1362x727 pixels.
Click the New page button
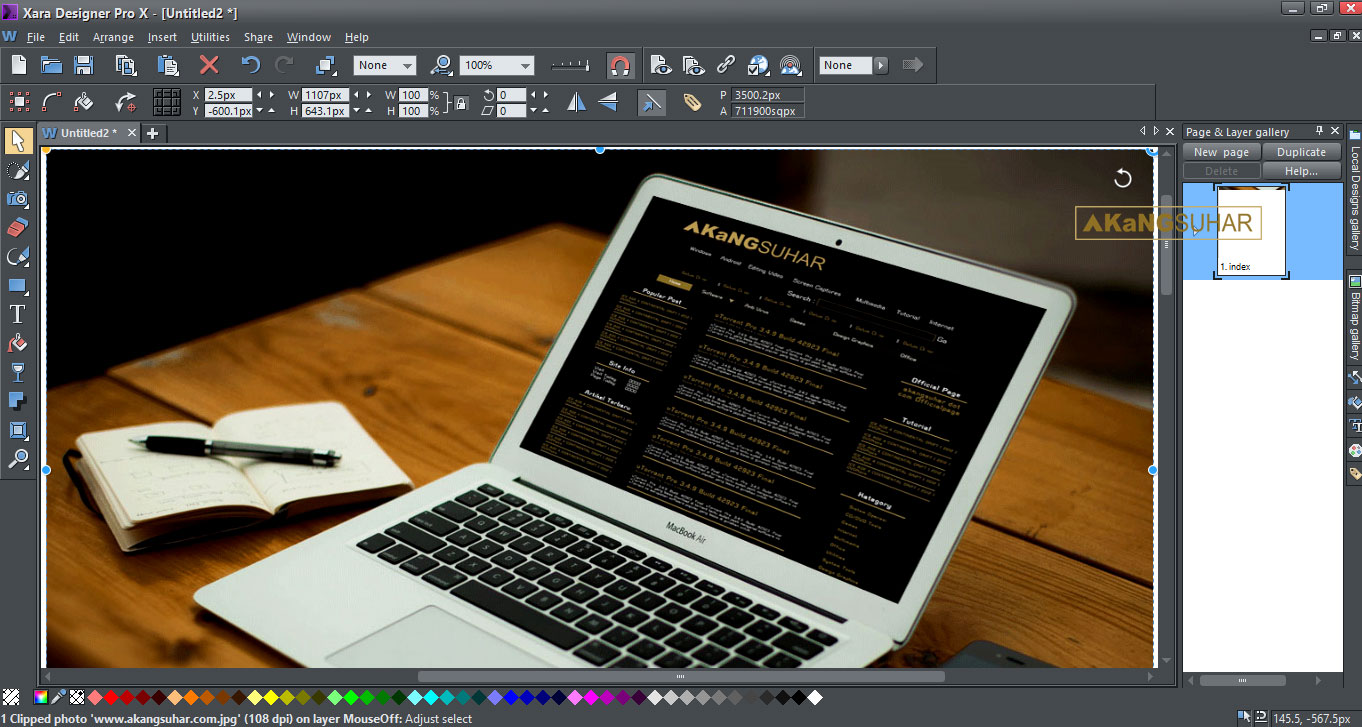[1222, 152]
